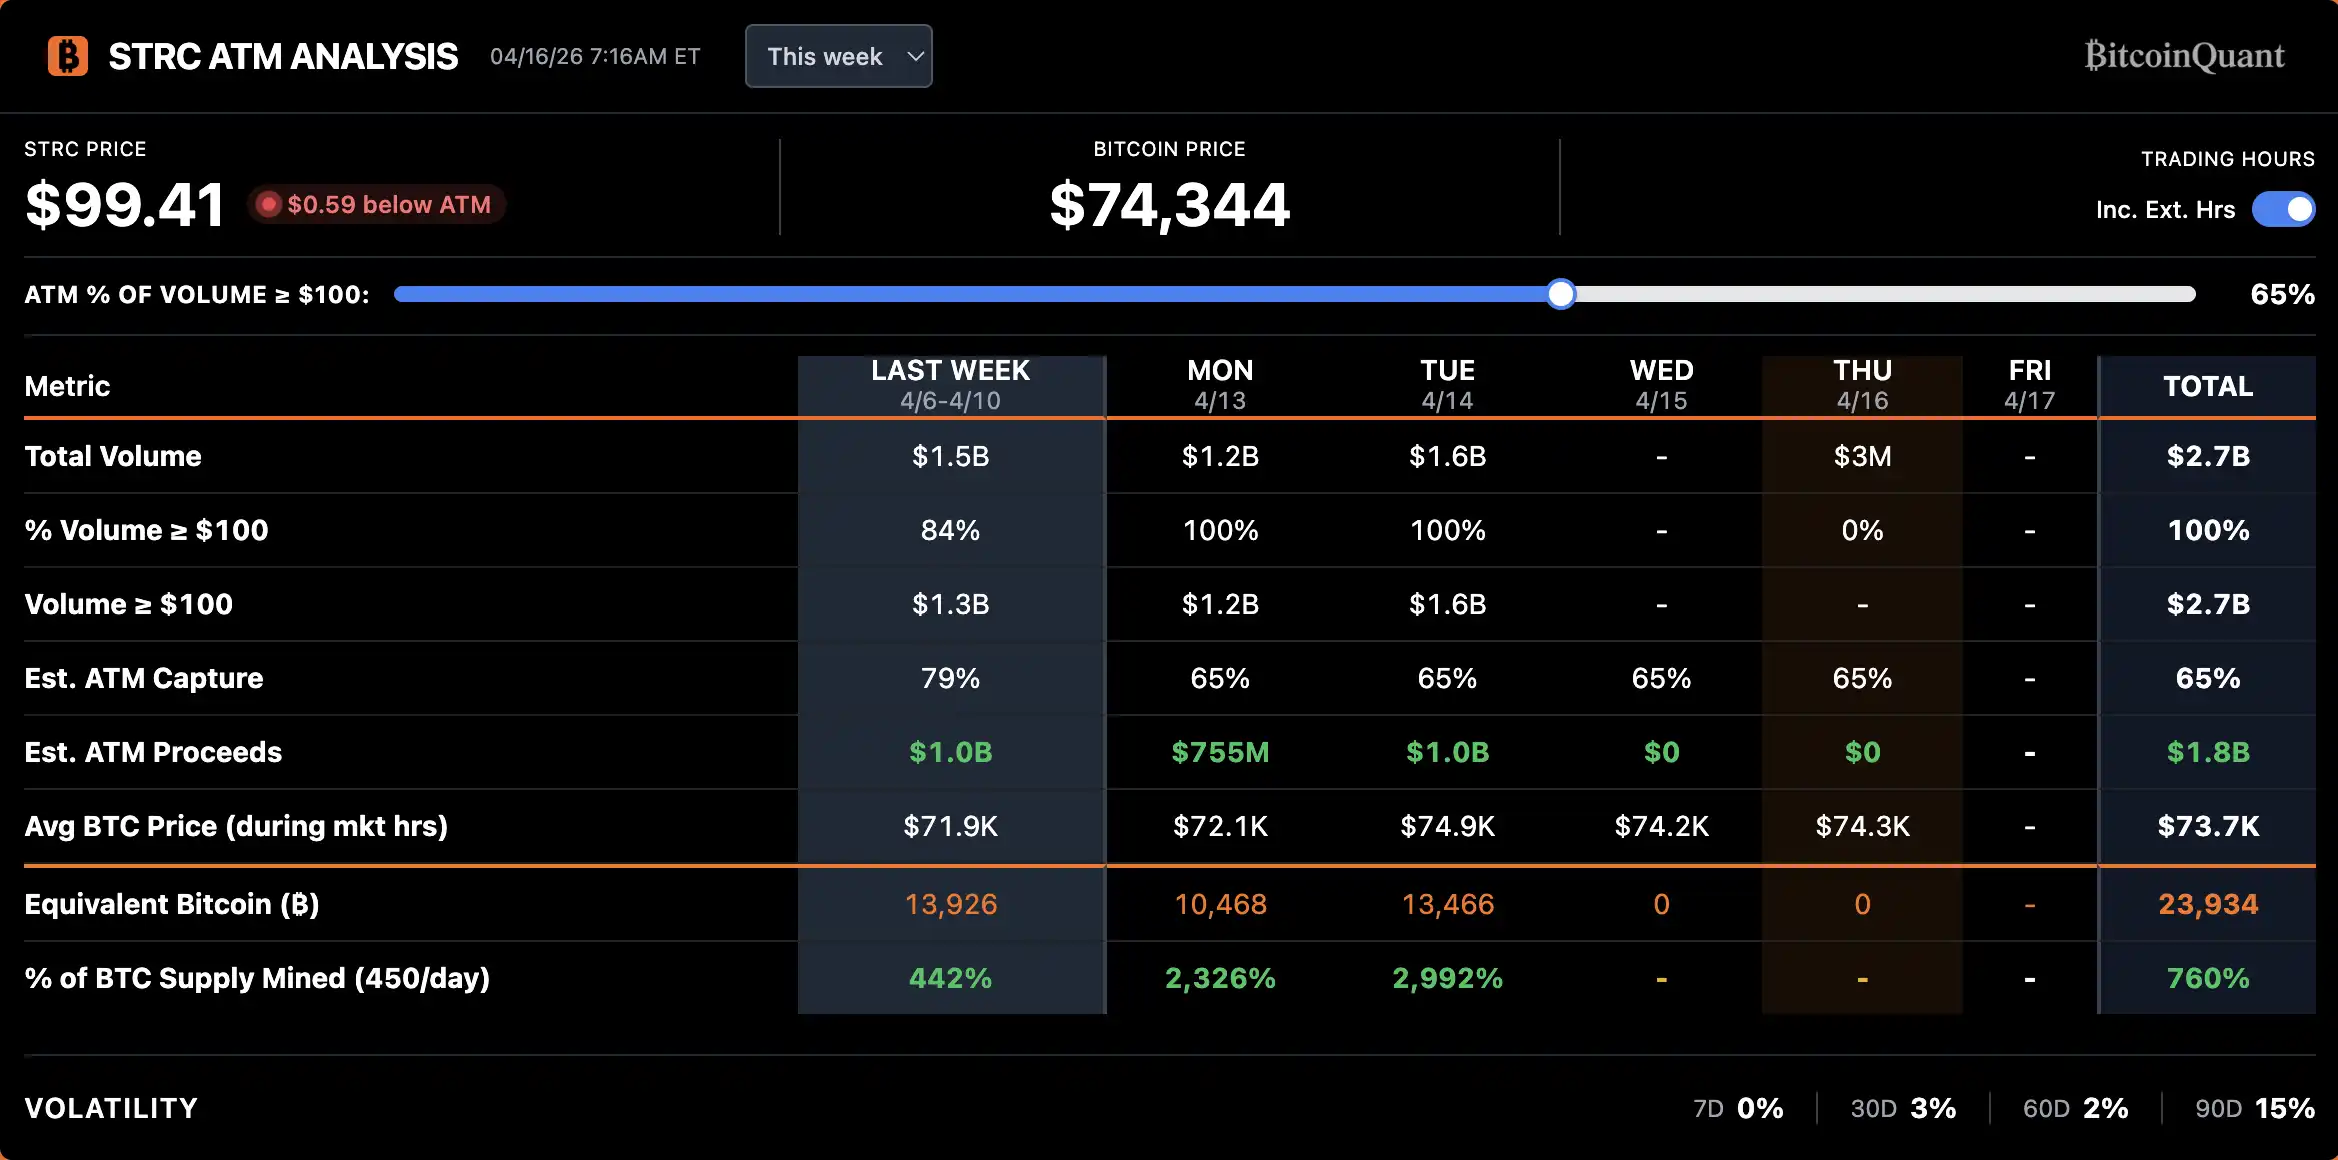2338x1160 pixels.
Task: Select the LAST WEEK column header
Action: [x=950, y=385]
